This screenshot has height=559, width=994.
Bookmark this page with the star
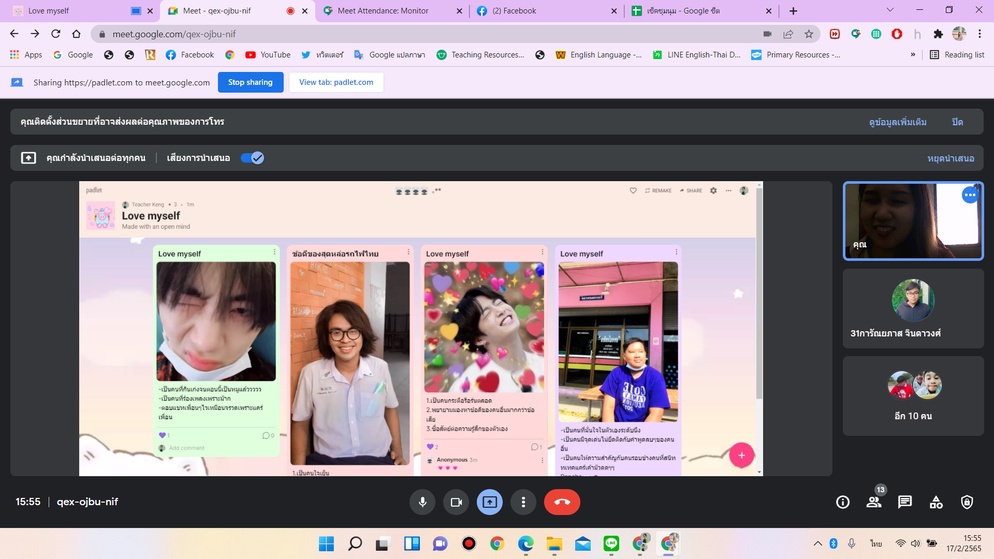point(808,34)
